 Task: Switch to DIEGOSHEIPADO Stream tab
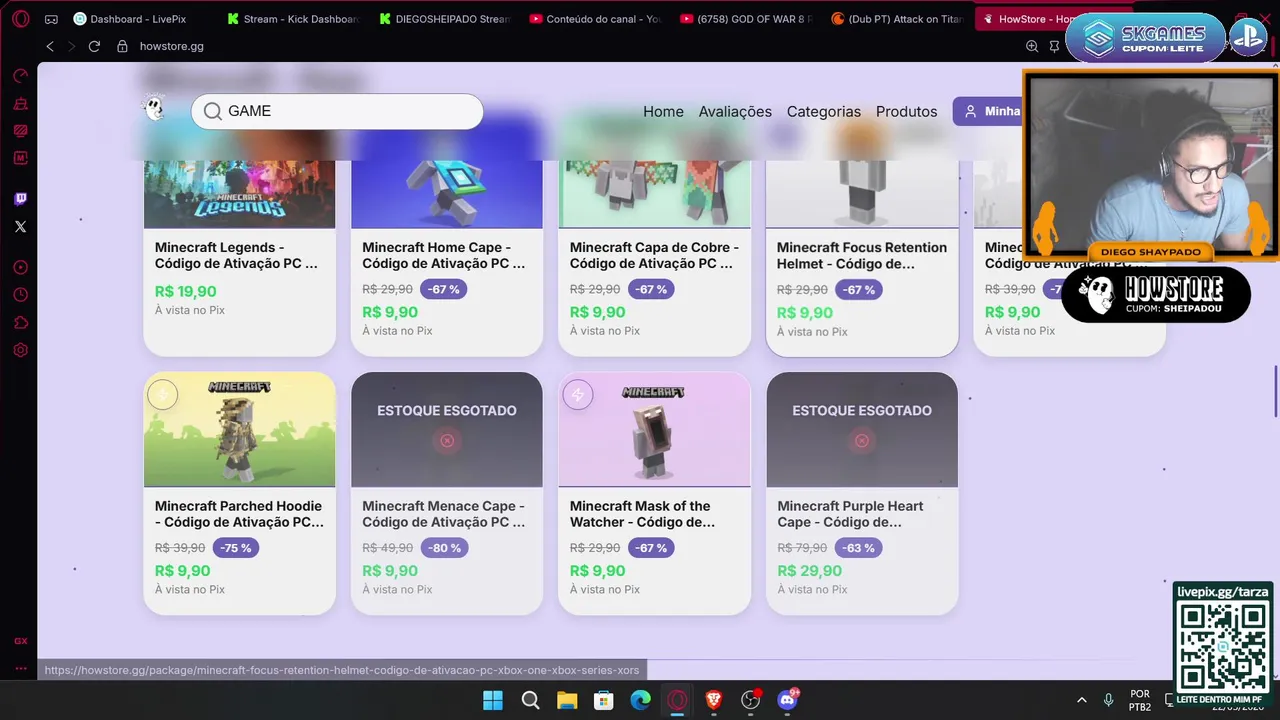coord(445,19)
